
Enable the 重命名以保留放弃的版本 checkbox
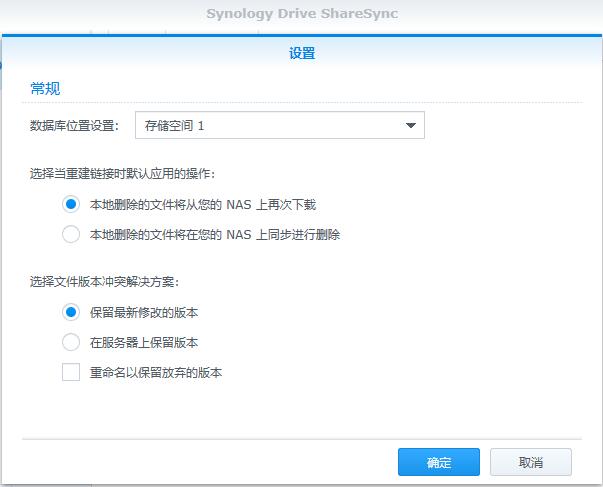[71, 372]
